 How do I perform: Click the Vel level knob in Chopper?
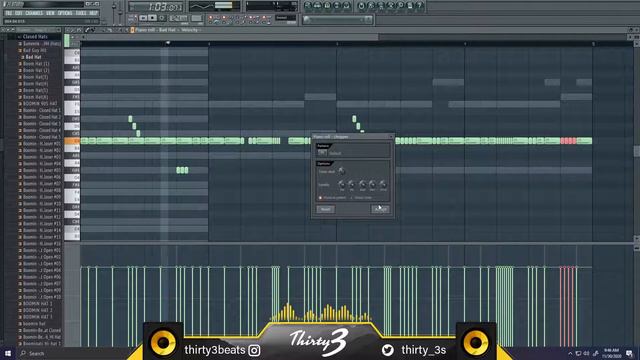pos(352,185)
